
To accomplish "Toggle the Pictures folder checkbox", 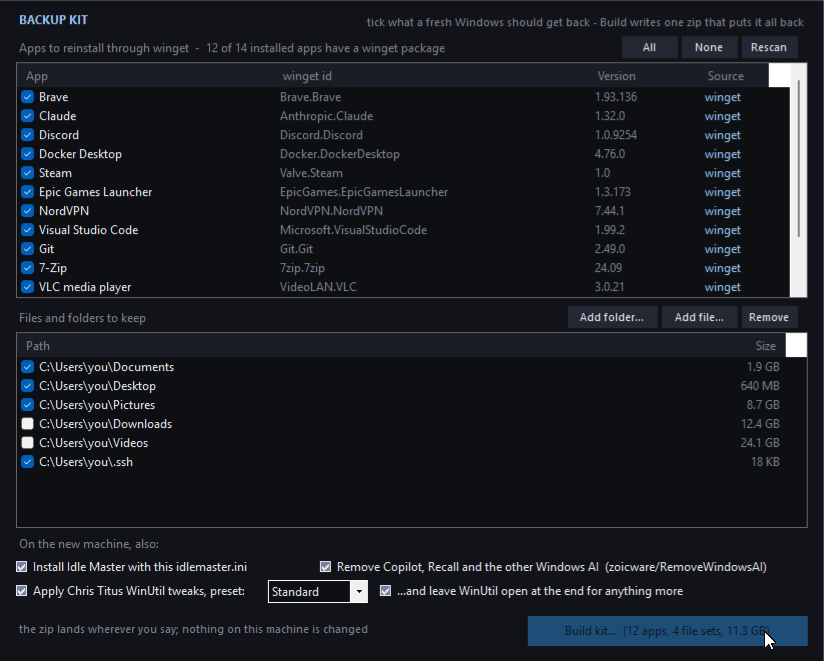I will tap(27, 405).
